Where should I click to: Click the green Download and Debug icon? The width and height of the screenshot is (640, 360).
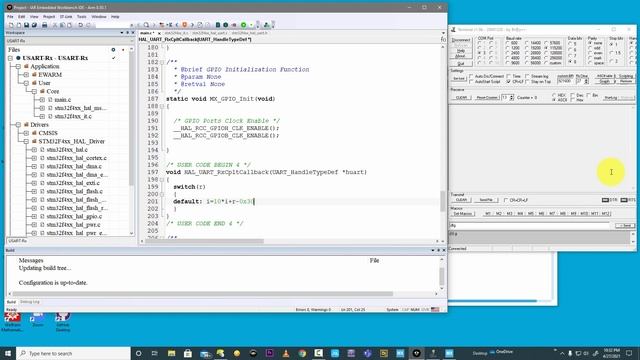click(x=244, y=25)
